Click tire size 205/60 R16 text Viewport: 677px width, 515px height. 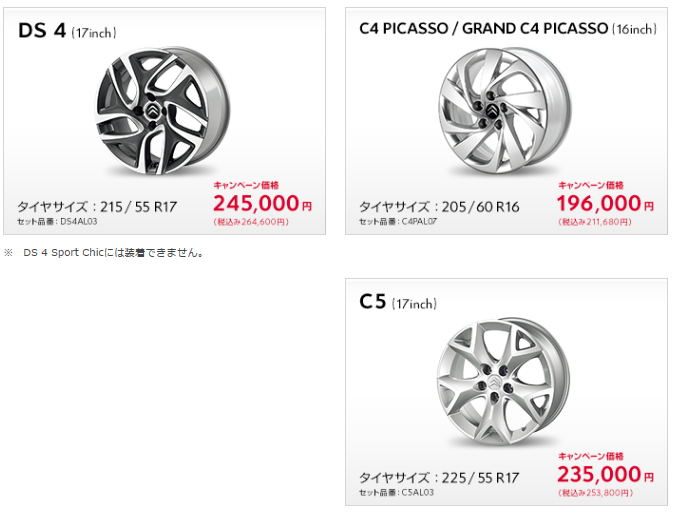pyautogui.click(x=439, y=207)
